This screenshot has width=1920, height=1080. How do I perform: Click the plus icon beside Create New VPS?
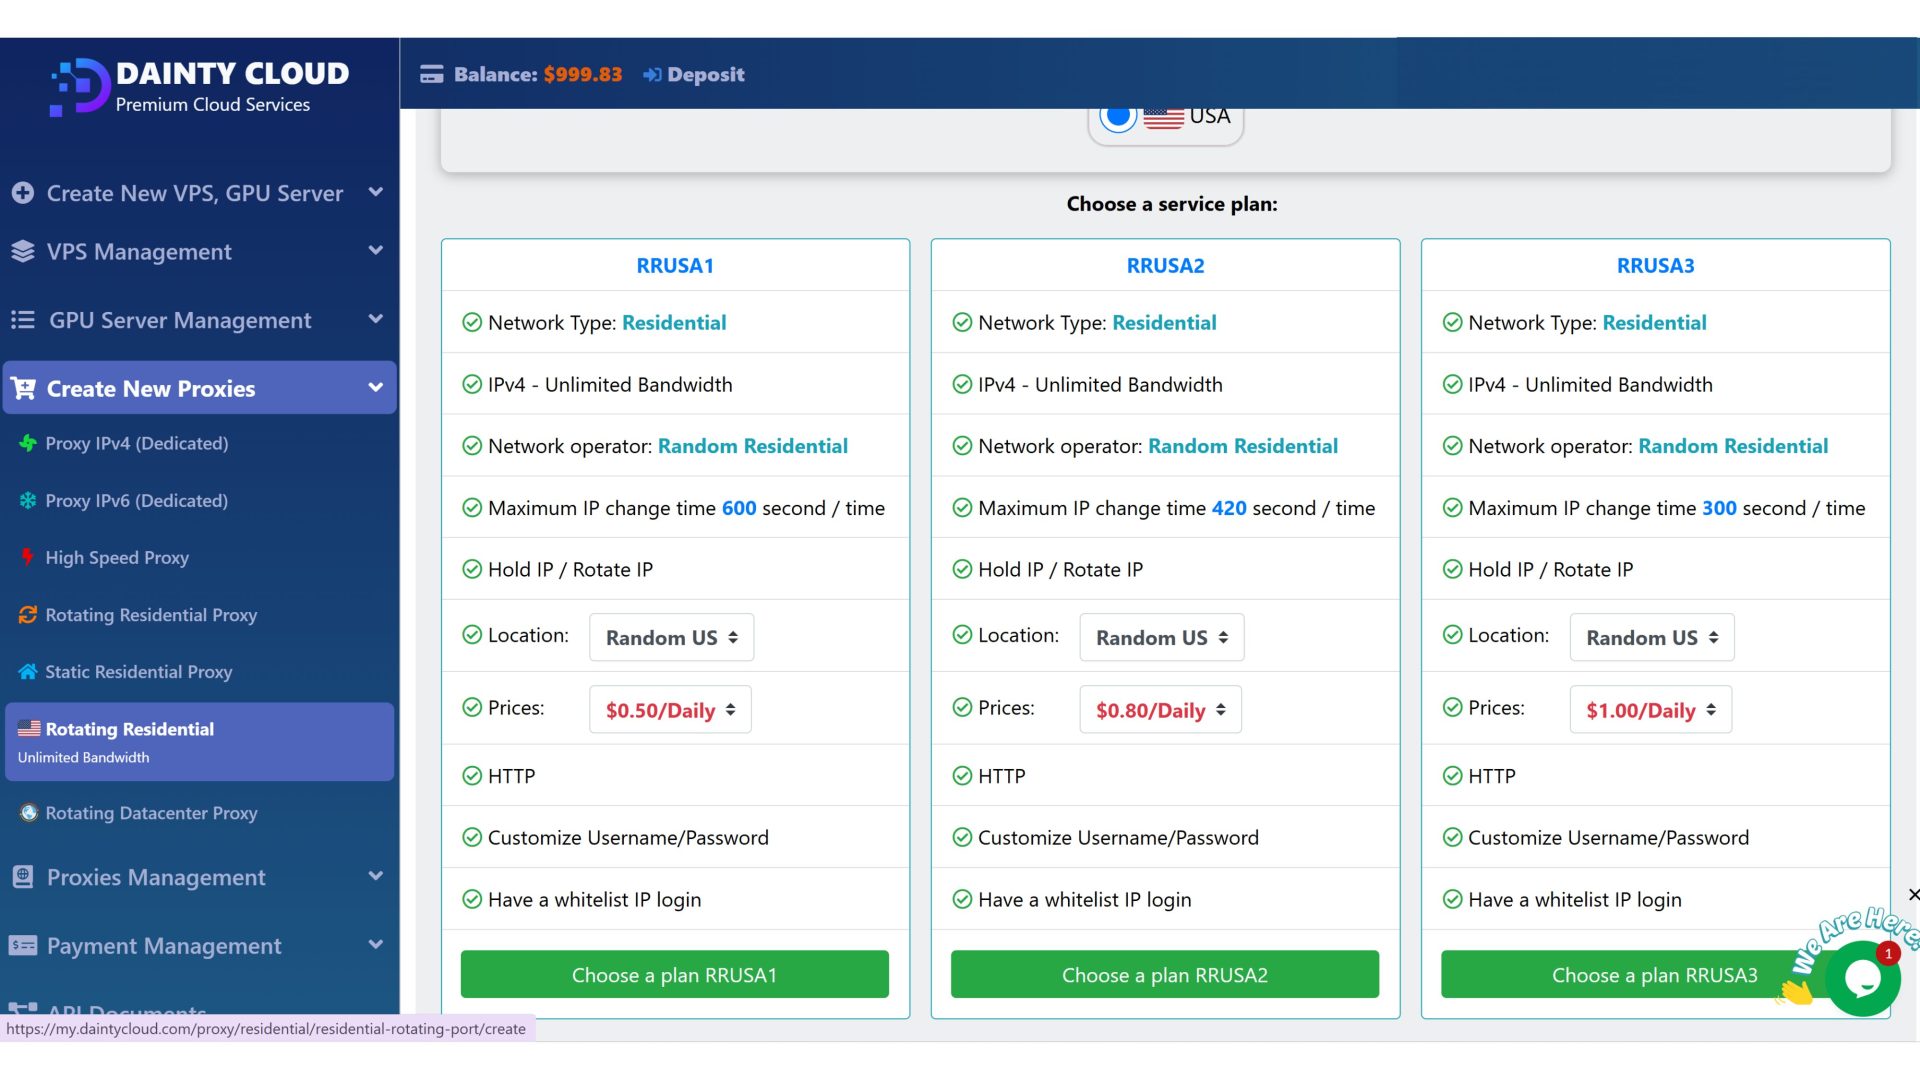[23, 193]
